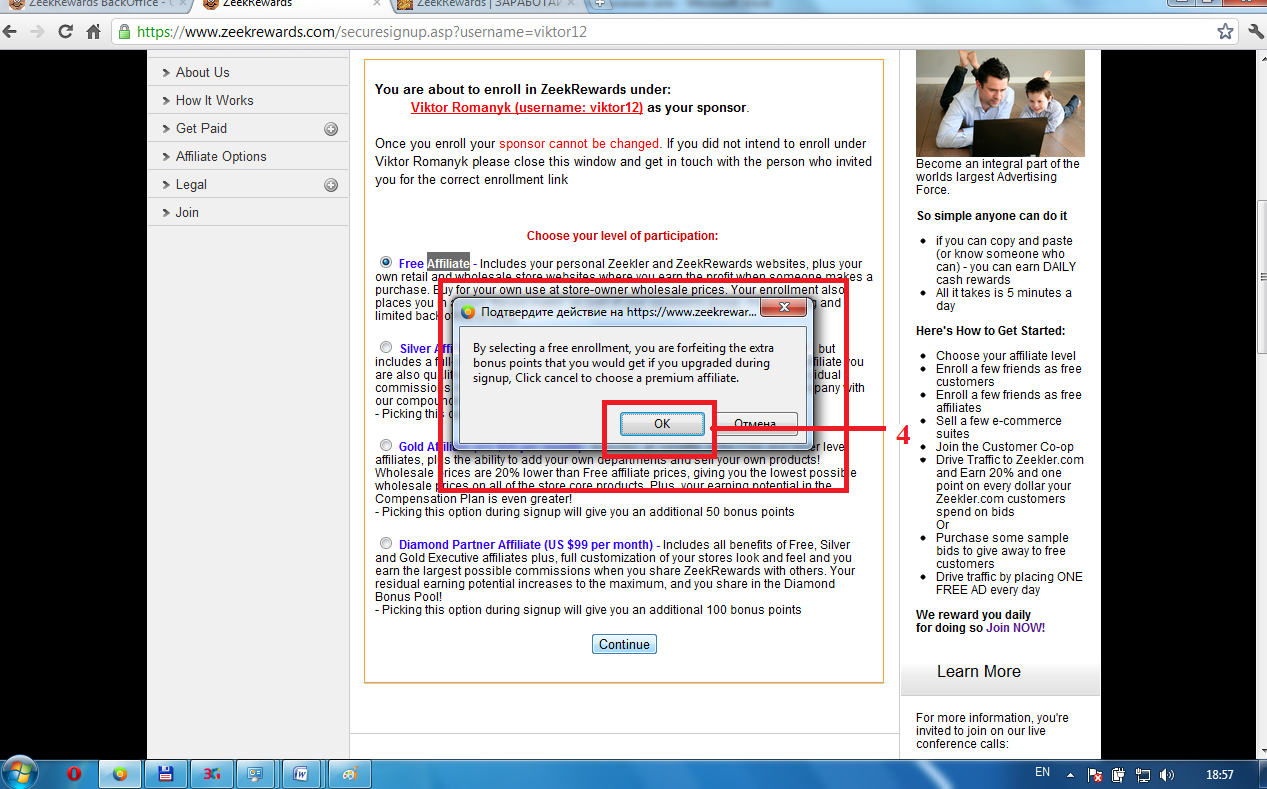Click the network tray icon
Image resolution: width=1267 pixels, height=789 pixels.
pos(1143,774)
